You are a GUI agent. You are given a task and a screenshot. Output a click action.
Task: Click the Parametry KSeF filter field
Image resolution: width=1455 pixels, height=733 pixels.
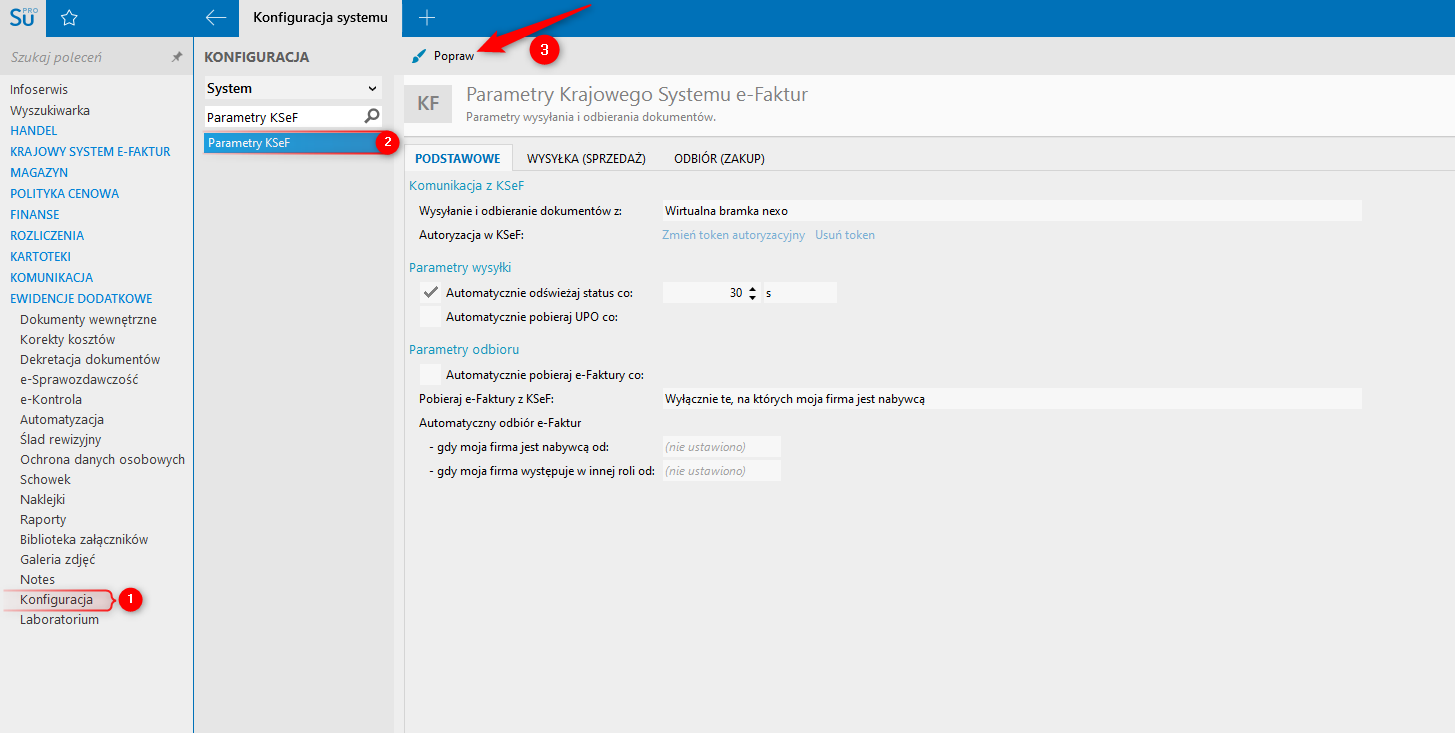click(283, 117)
